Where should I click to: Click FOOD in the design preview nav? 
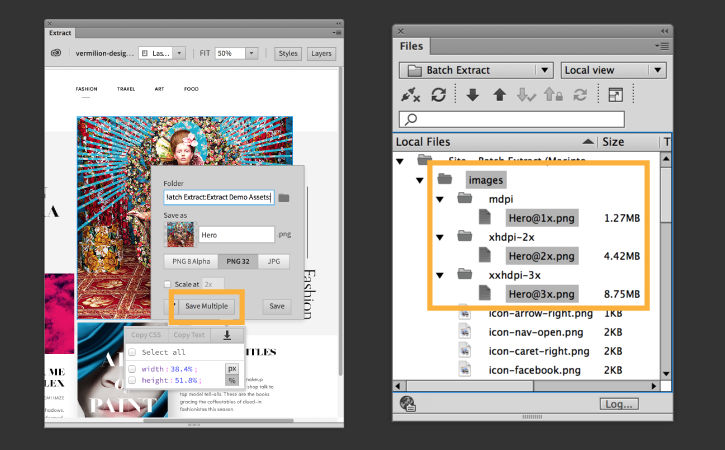point(191,89)
